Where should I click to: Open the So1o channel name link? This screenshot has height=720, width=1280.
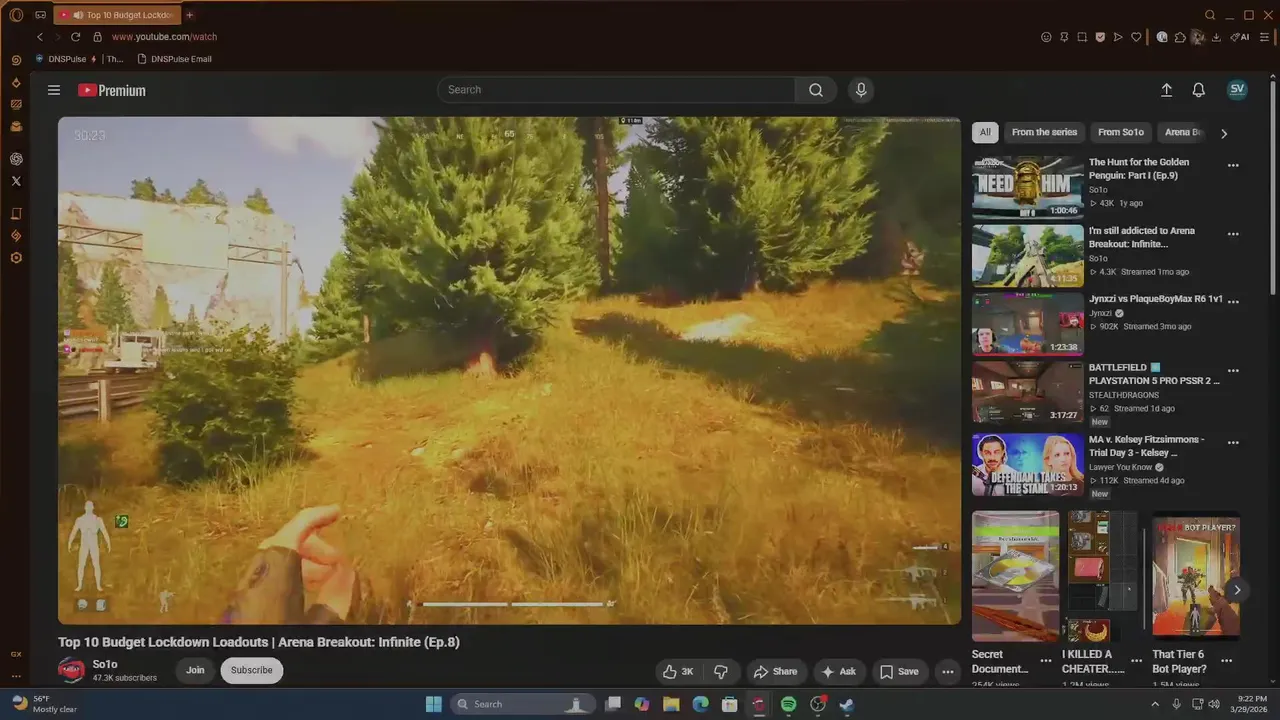[105, 664]
